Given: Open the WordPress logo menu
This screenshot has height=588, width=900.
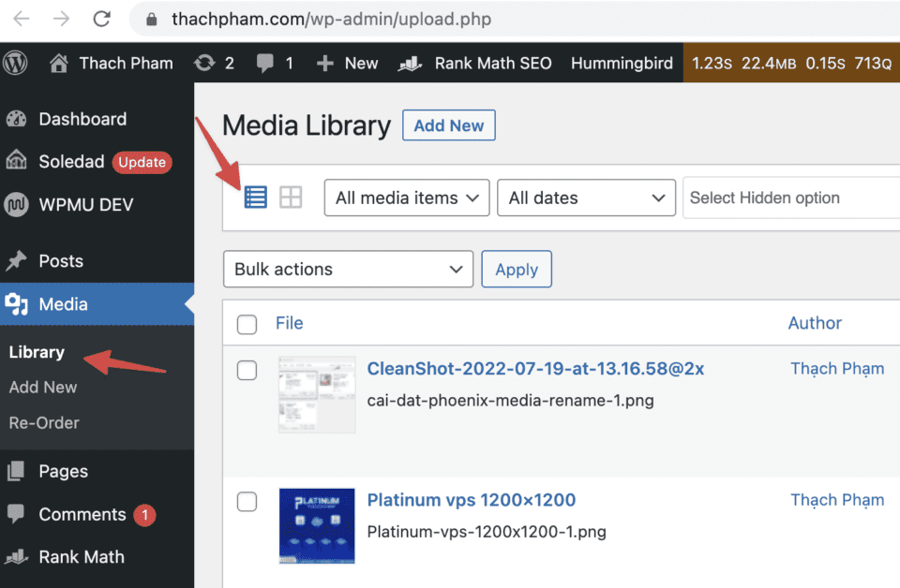Looking at the screenshot, I should point(15,63).
